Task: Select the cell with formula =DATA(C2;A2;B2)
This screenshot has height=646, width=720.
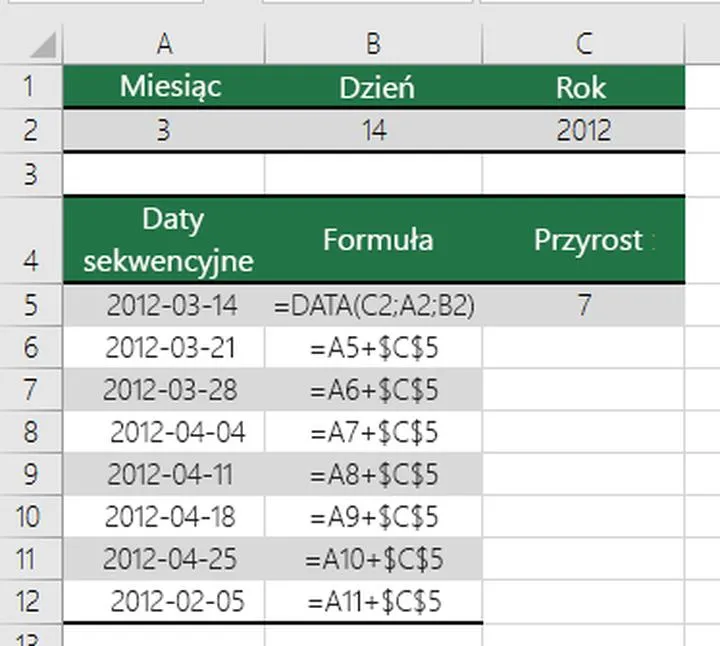Action: [373, 306]
